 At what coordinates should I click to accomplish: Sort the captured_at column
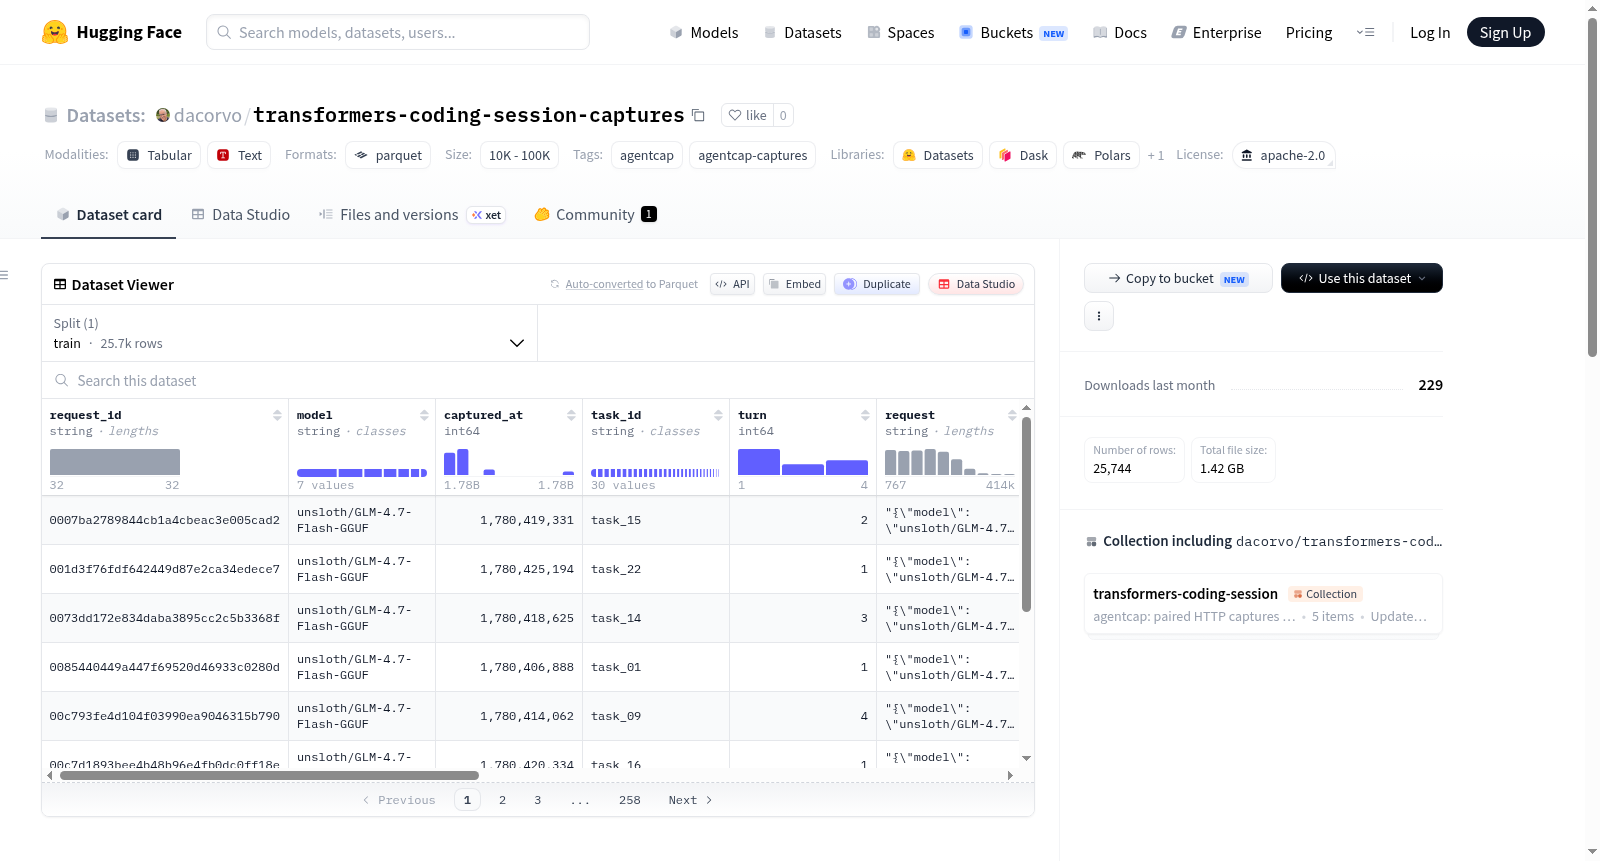coord(571,415)
